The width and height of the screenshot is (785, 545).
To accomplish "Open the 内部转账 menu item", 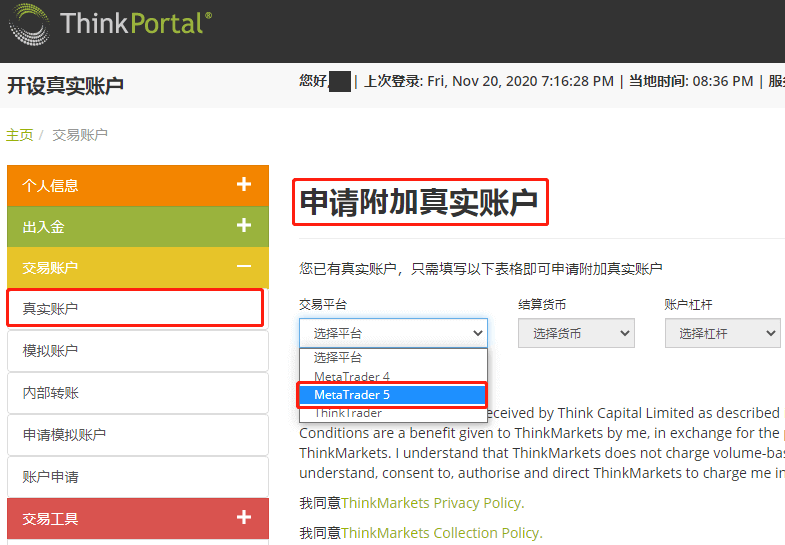I will point(138,393).
